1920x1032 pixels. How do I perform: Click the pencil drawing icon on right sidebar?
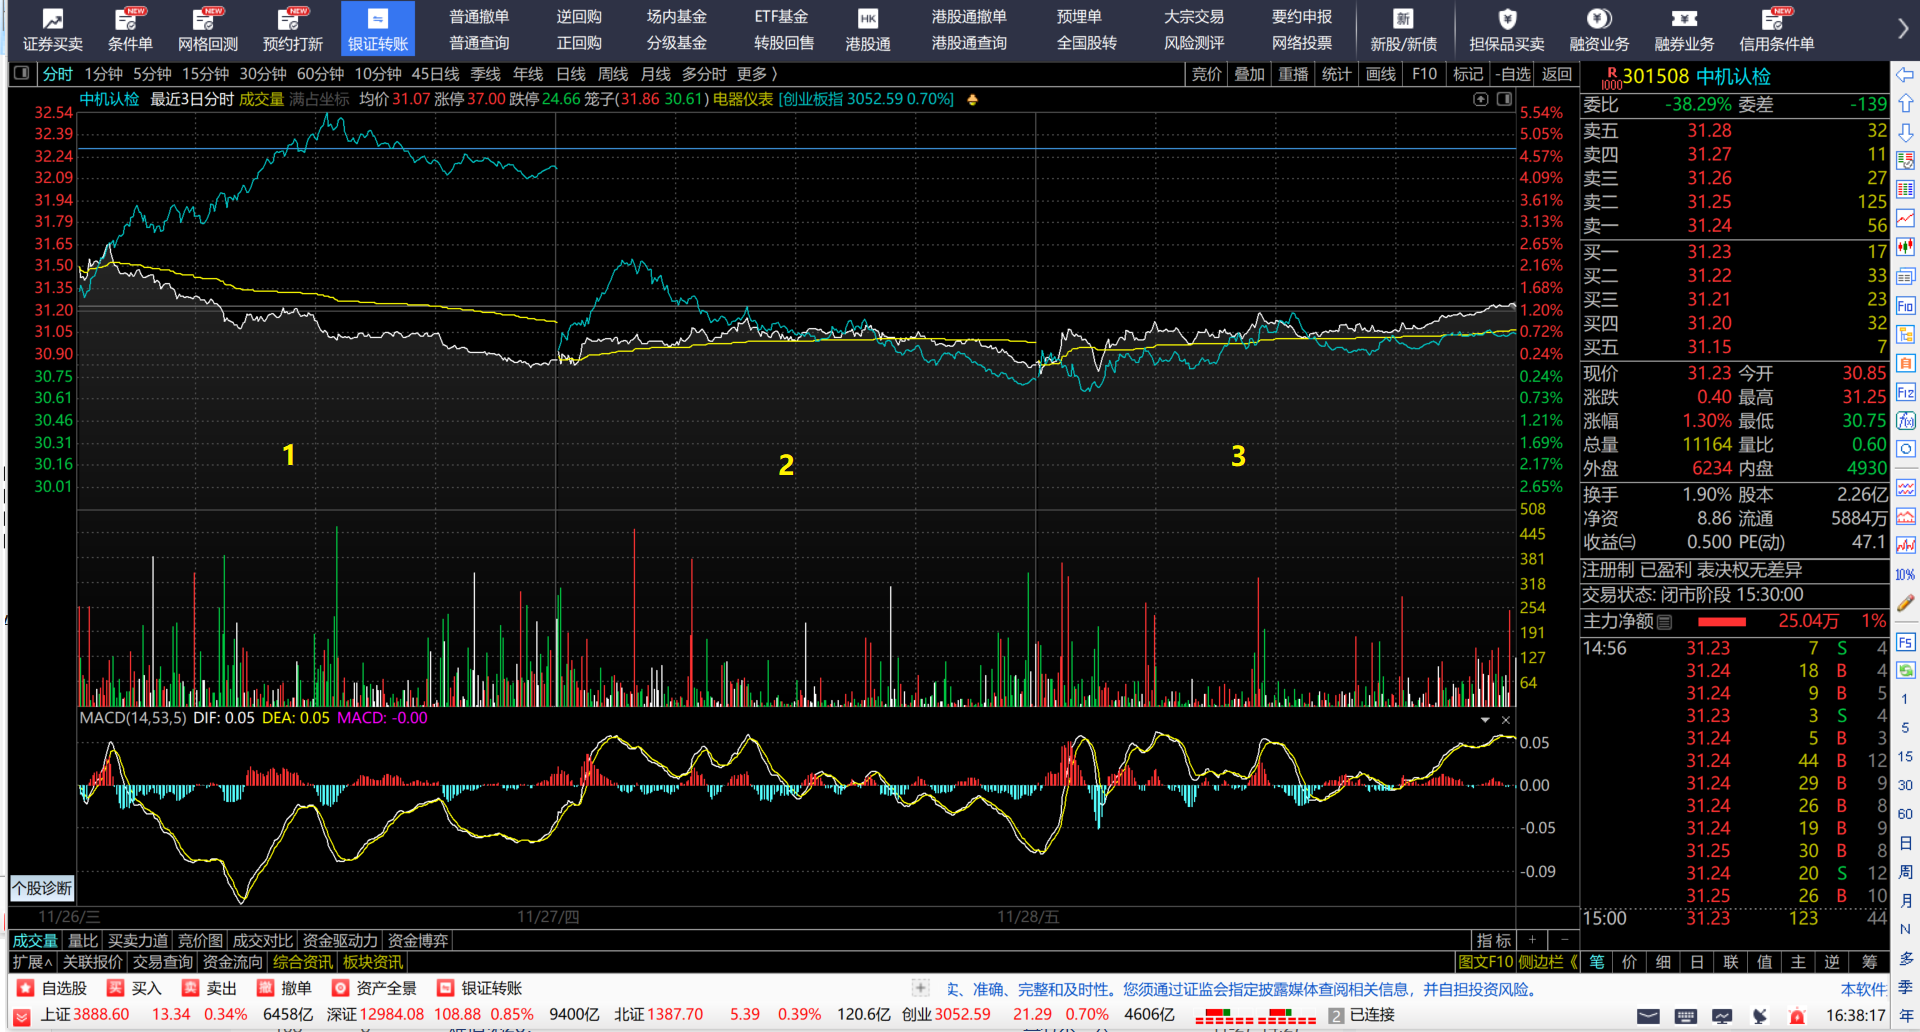tap(1905, 603)
